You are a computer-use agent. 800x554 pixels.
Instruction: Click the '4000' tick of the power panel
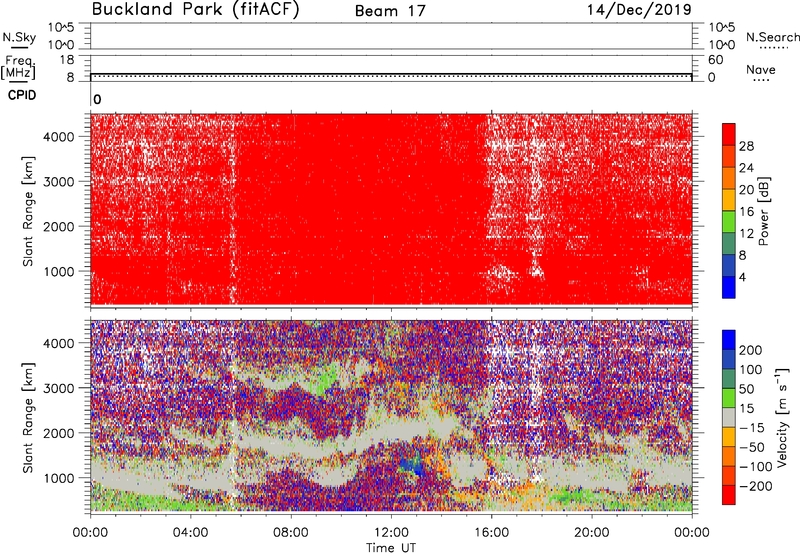coord(59,137)
